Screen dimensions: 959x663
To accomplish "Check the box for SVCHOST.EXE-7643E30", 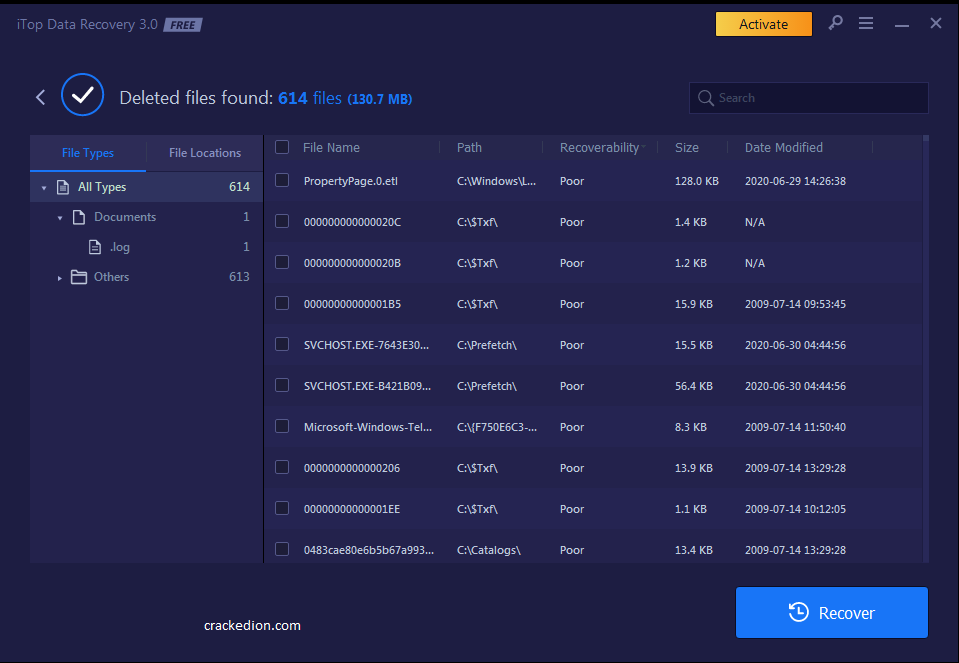I will 282,344.
